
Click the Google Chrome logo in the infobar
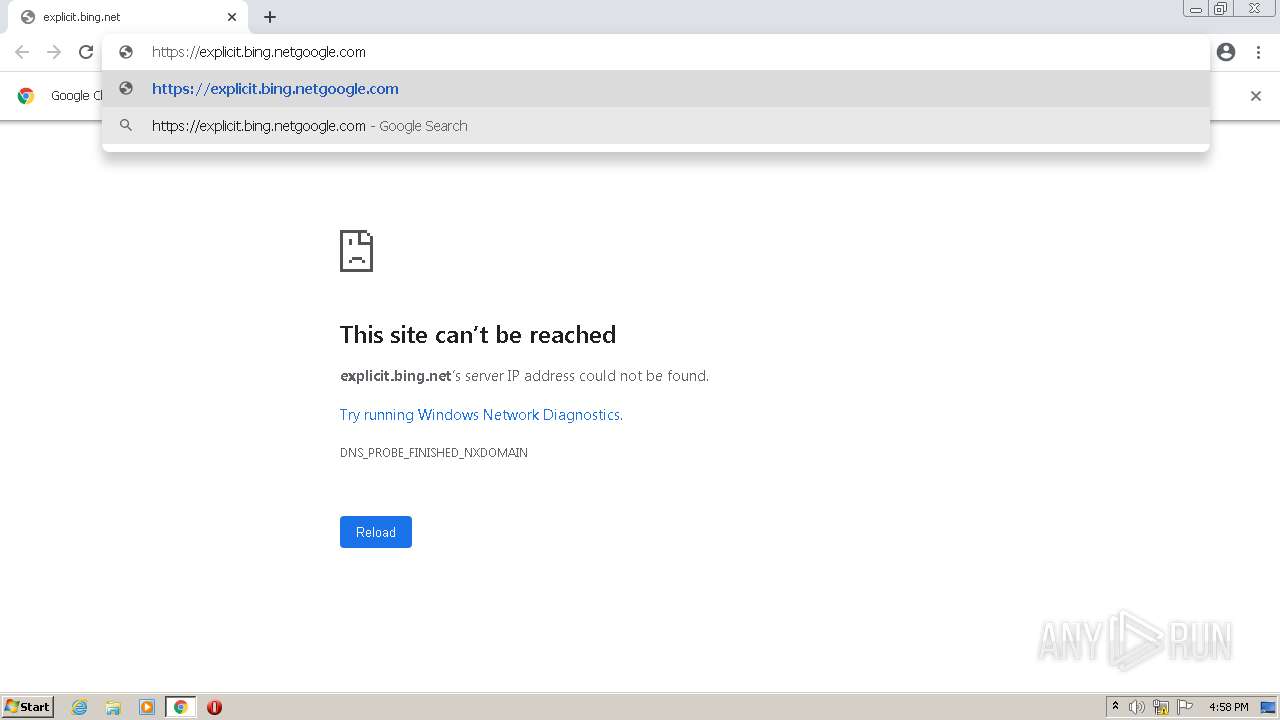[x=26, y=96]
